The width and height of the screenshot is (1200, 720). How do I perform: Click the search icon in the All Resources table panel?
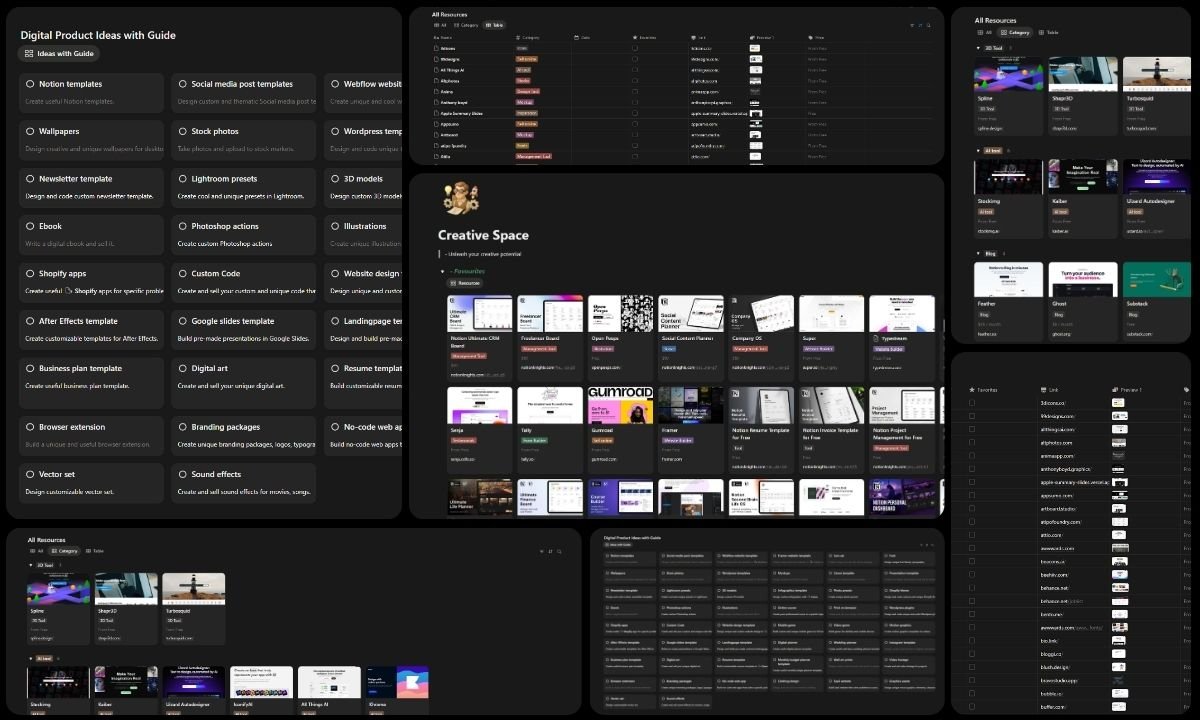pyautogui.click(x=929, y=25)
